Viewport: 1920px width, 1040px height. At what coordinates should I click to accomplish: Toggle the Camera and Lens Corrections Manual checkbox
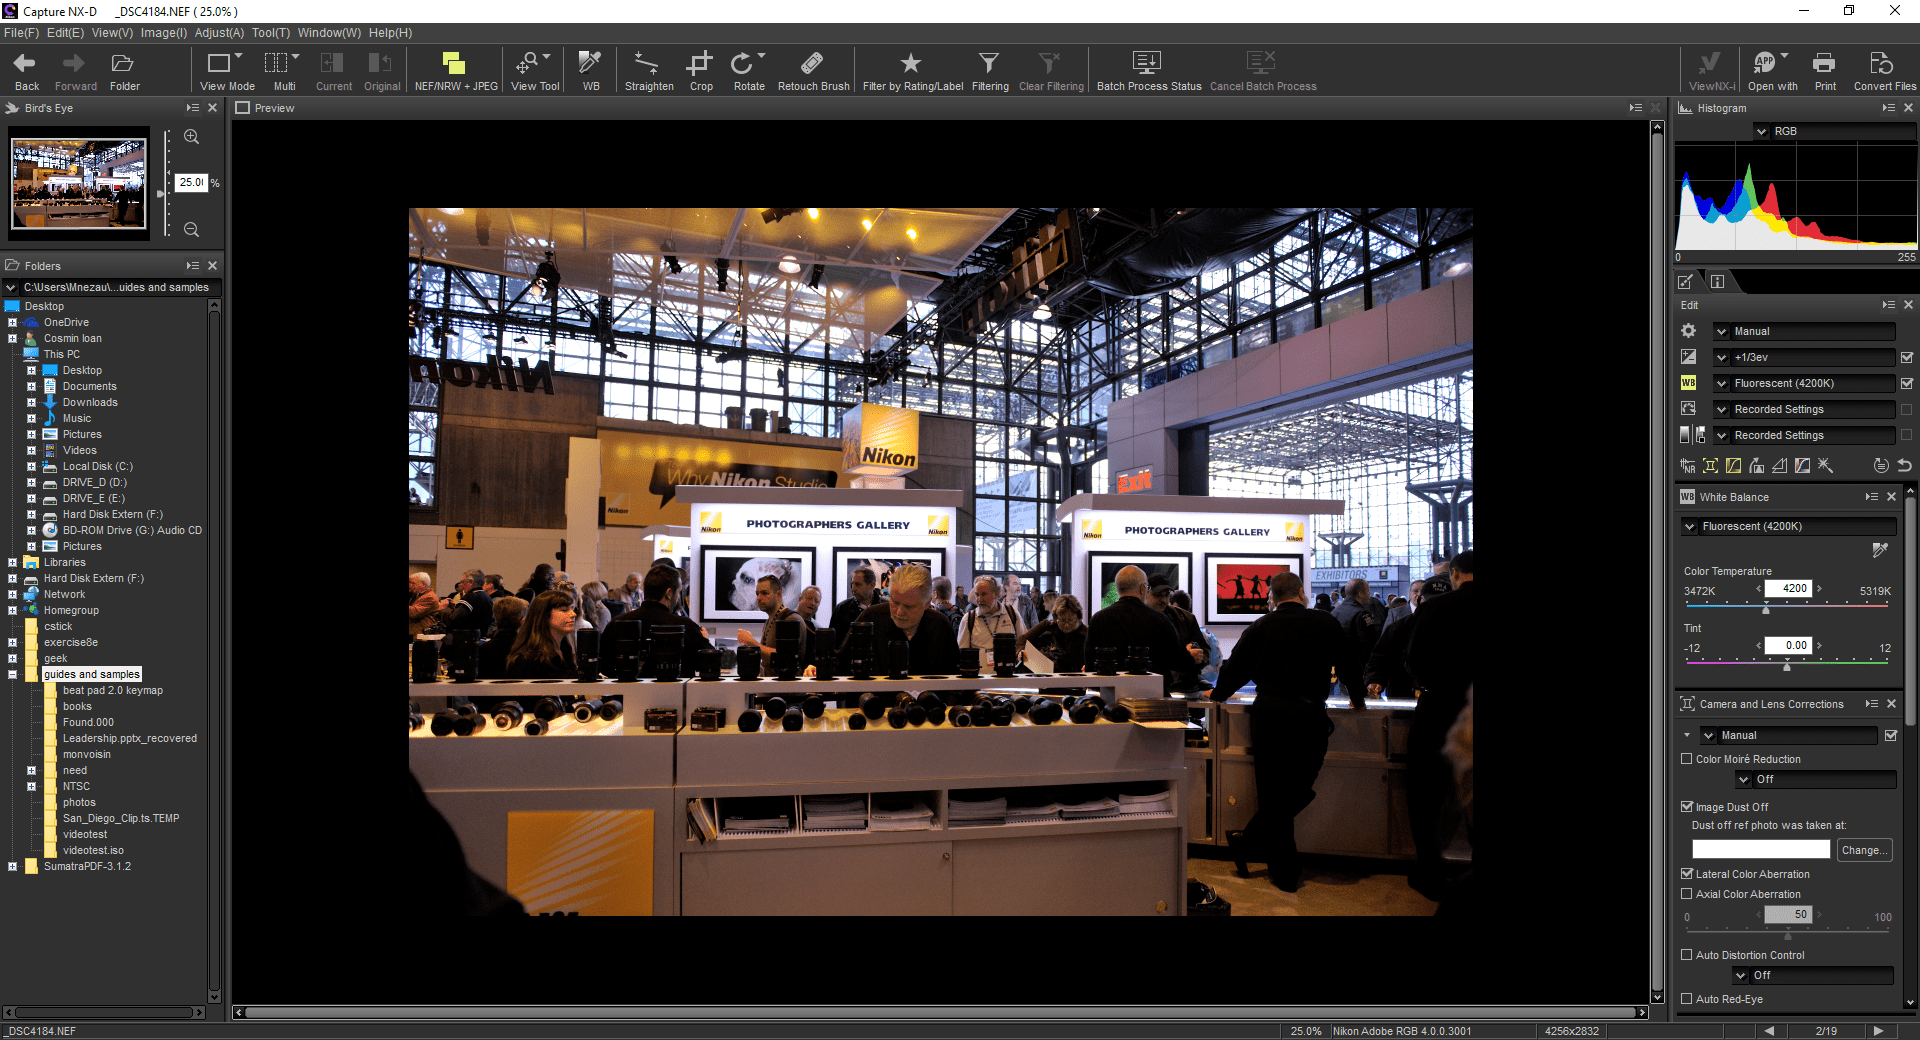(1891, 735)
